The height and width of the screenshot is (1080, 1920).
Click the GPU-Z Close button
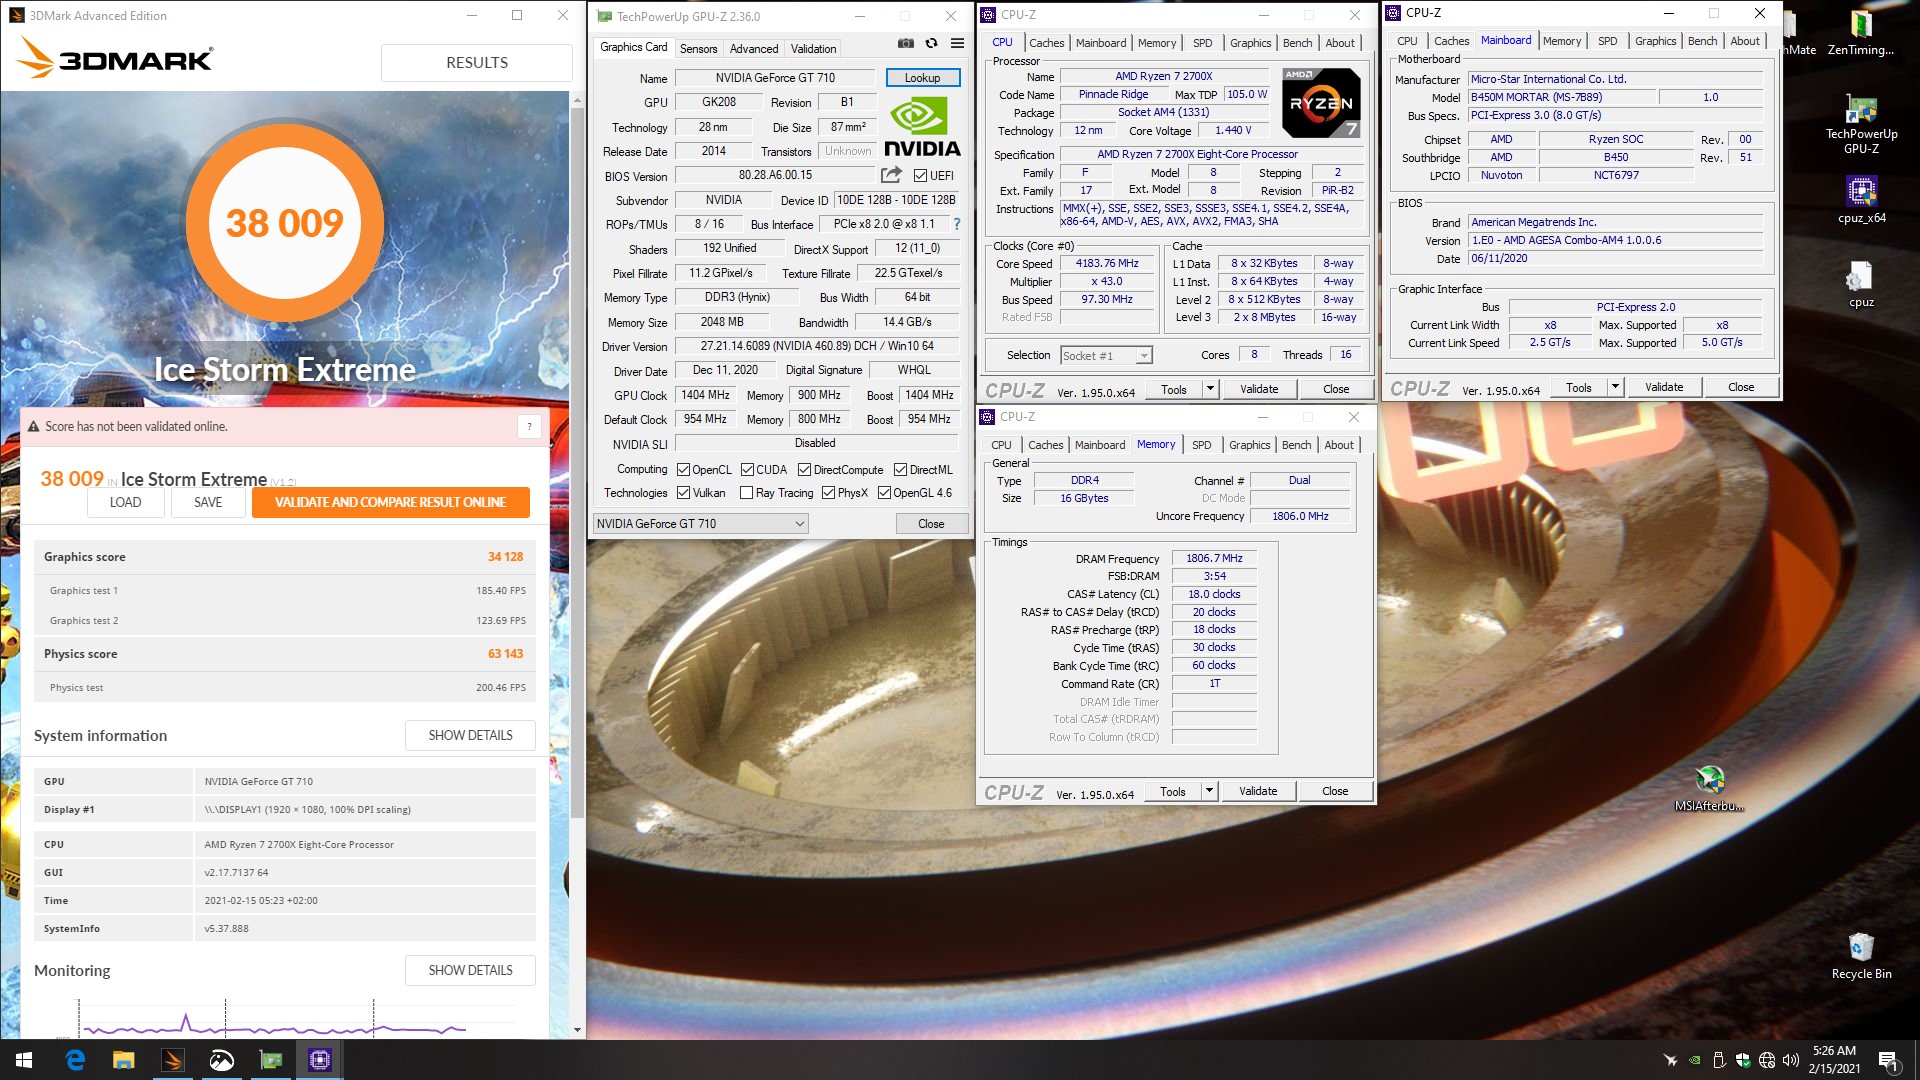931,523
